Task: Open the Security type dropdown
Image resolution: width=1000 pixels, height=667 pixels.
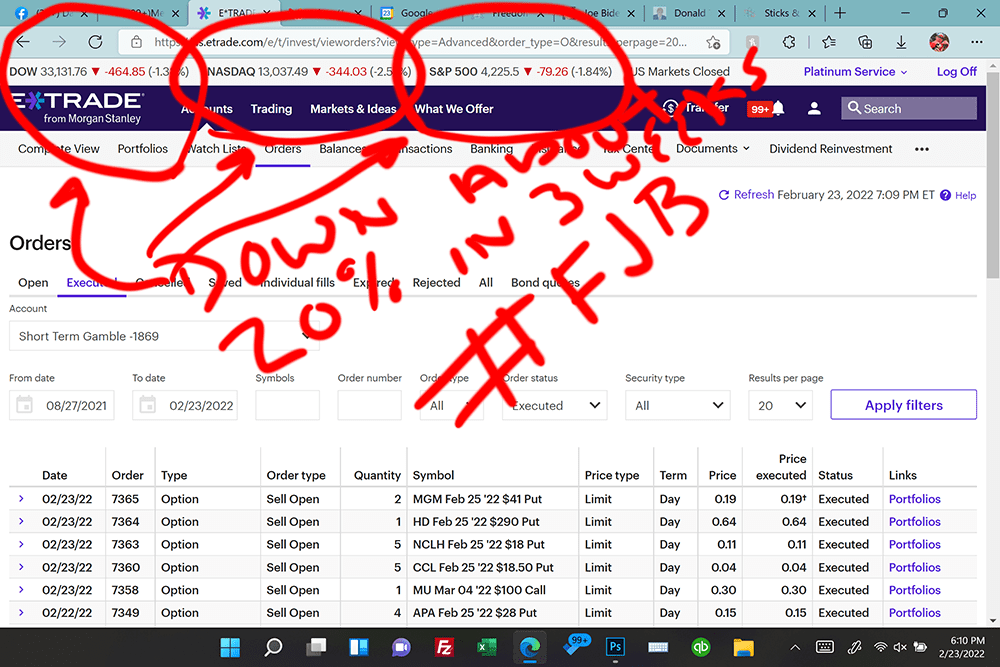Action: click(x=678, y=405)
